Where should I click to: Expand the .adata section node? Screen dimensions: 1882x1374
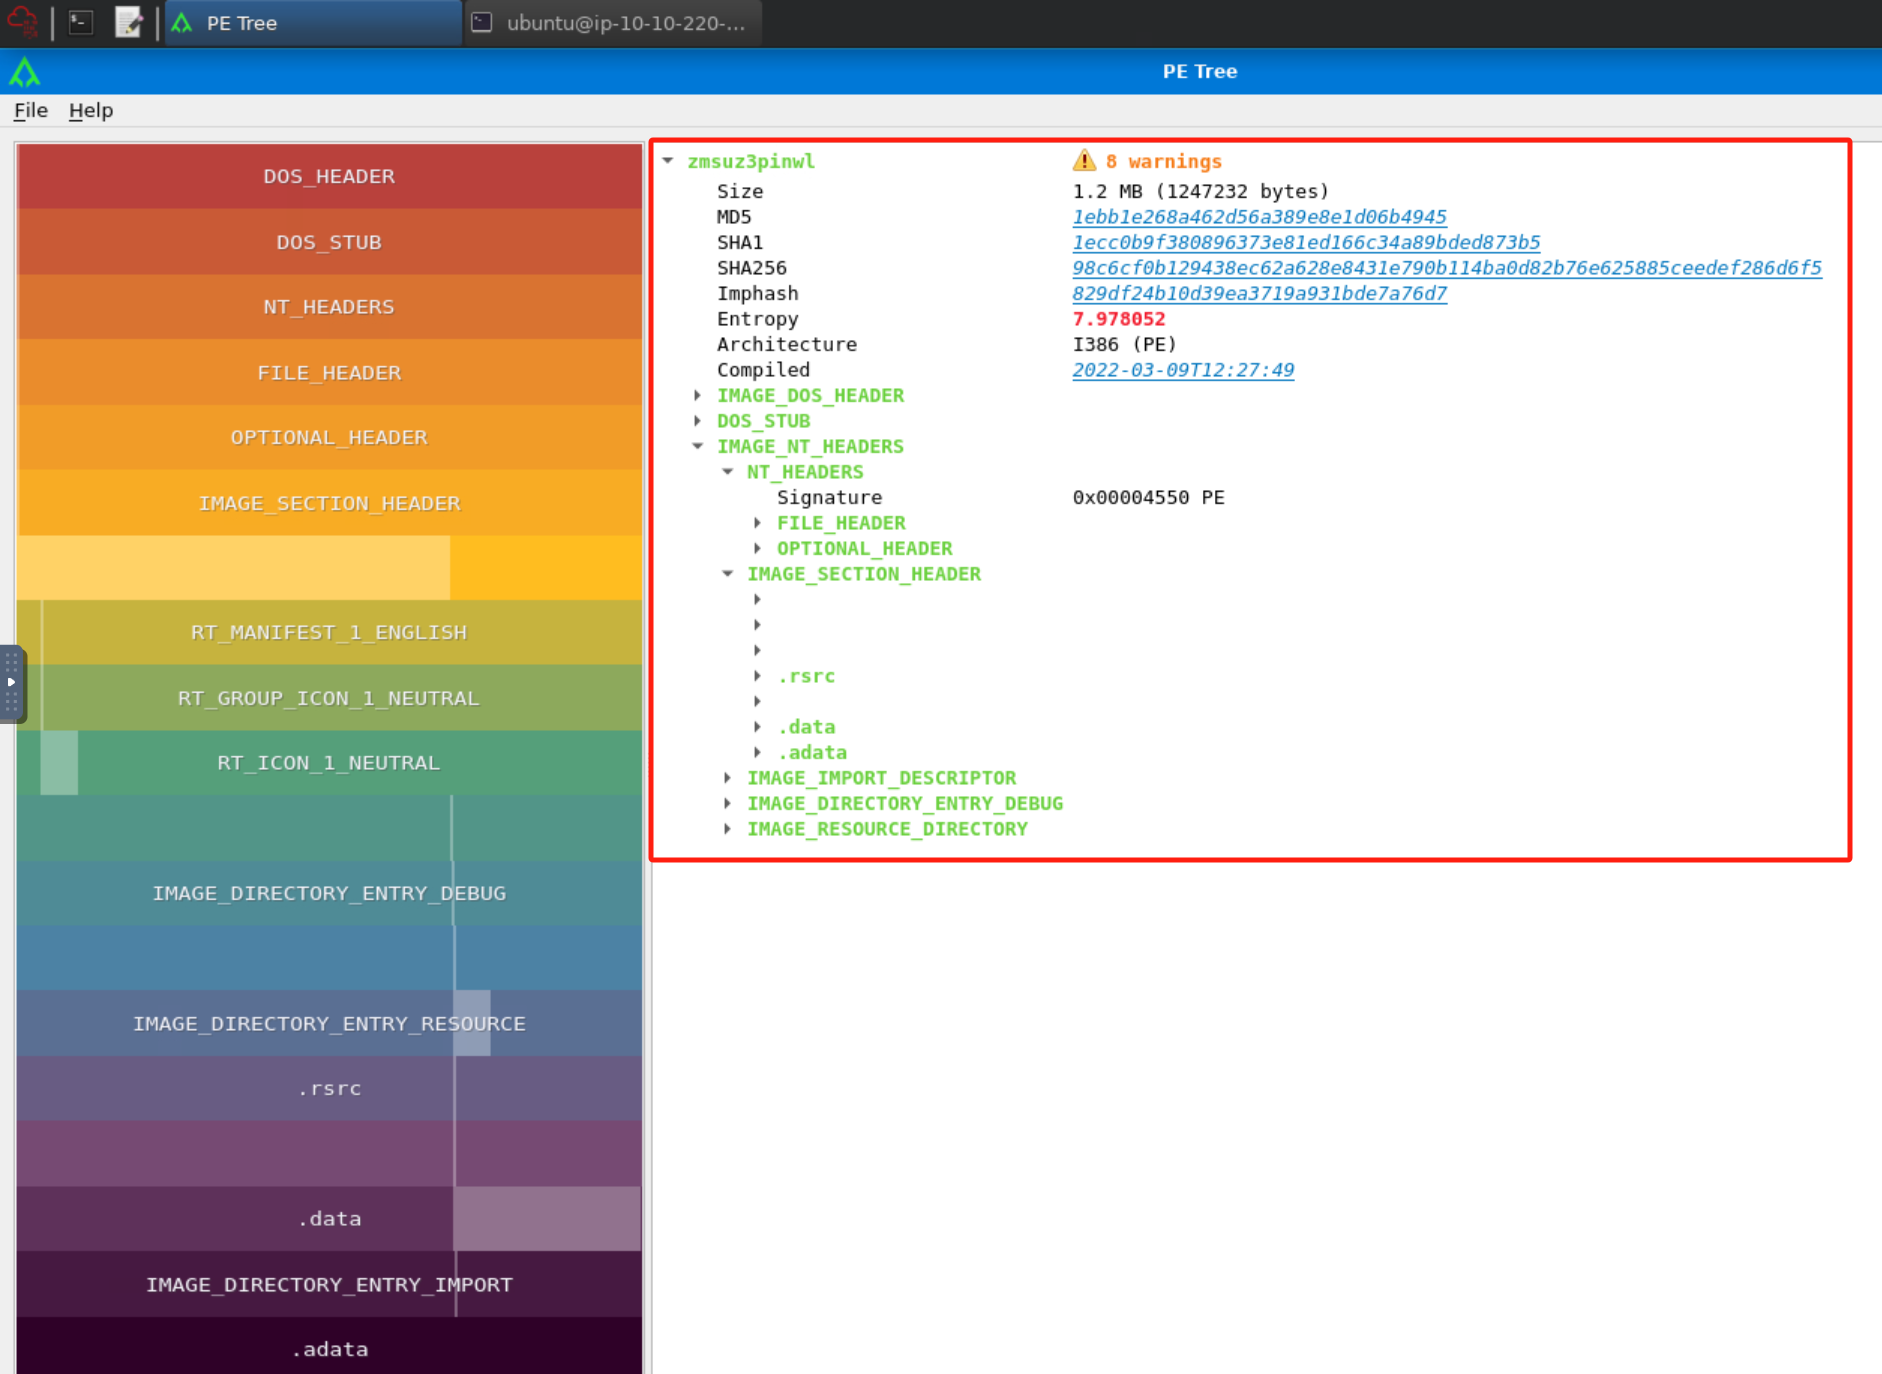point(758,752)
